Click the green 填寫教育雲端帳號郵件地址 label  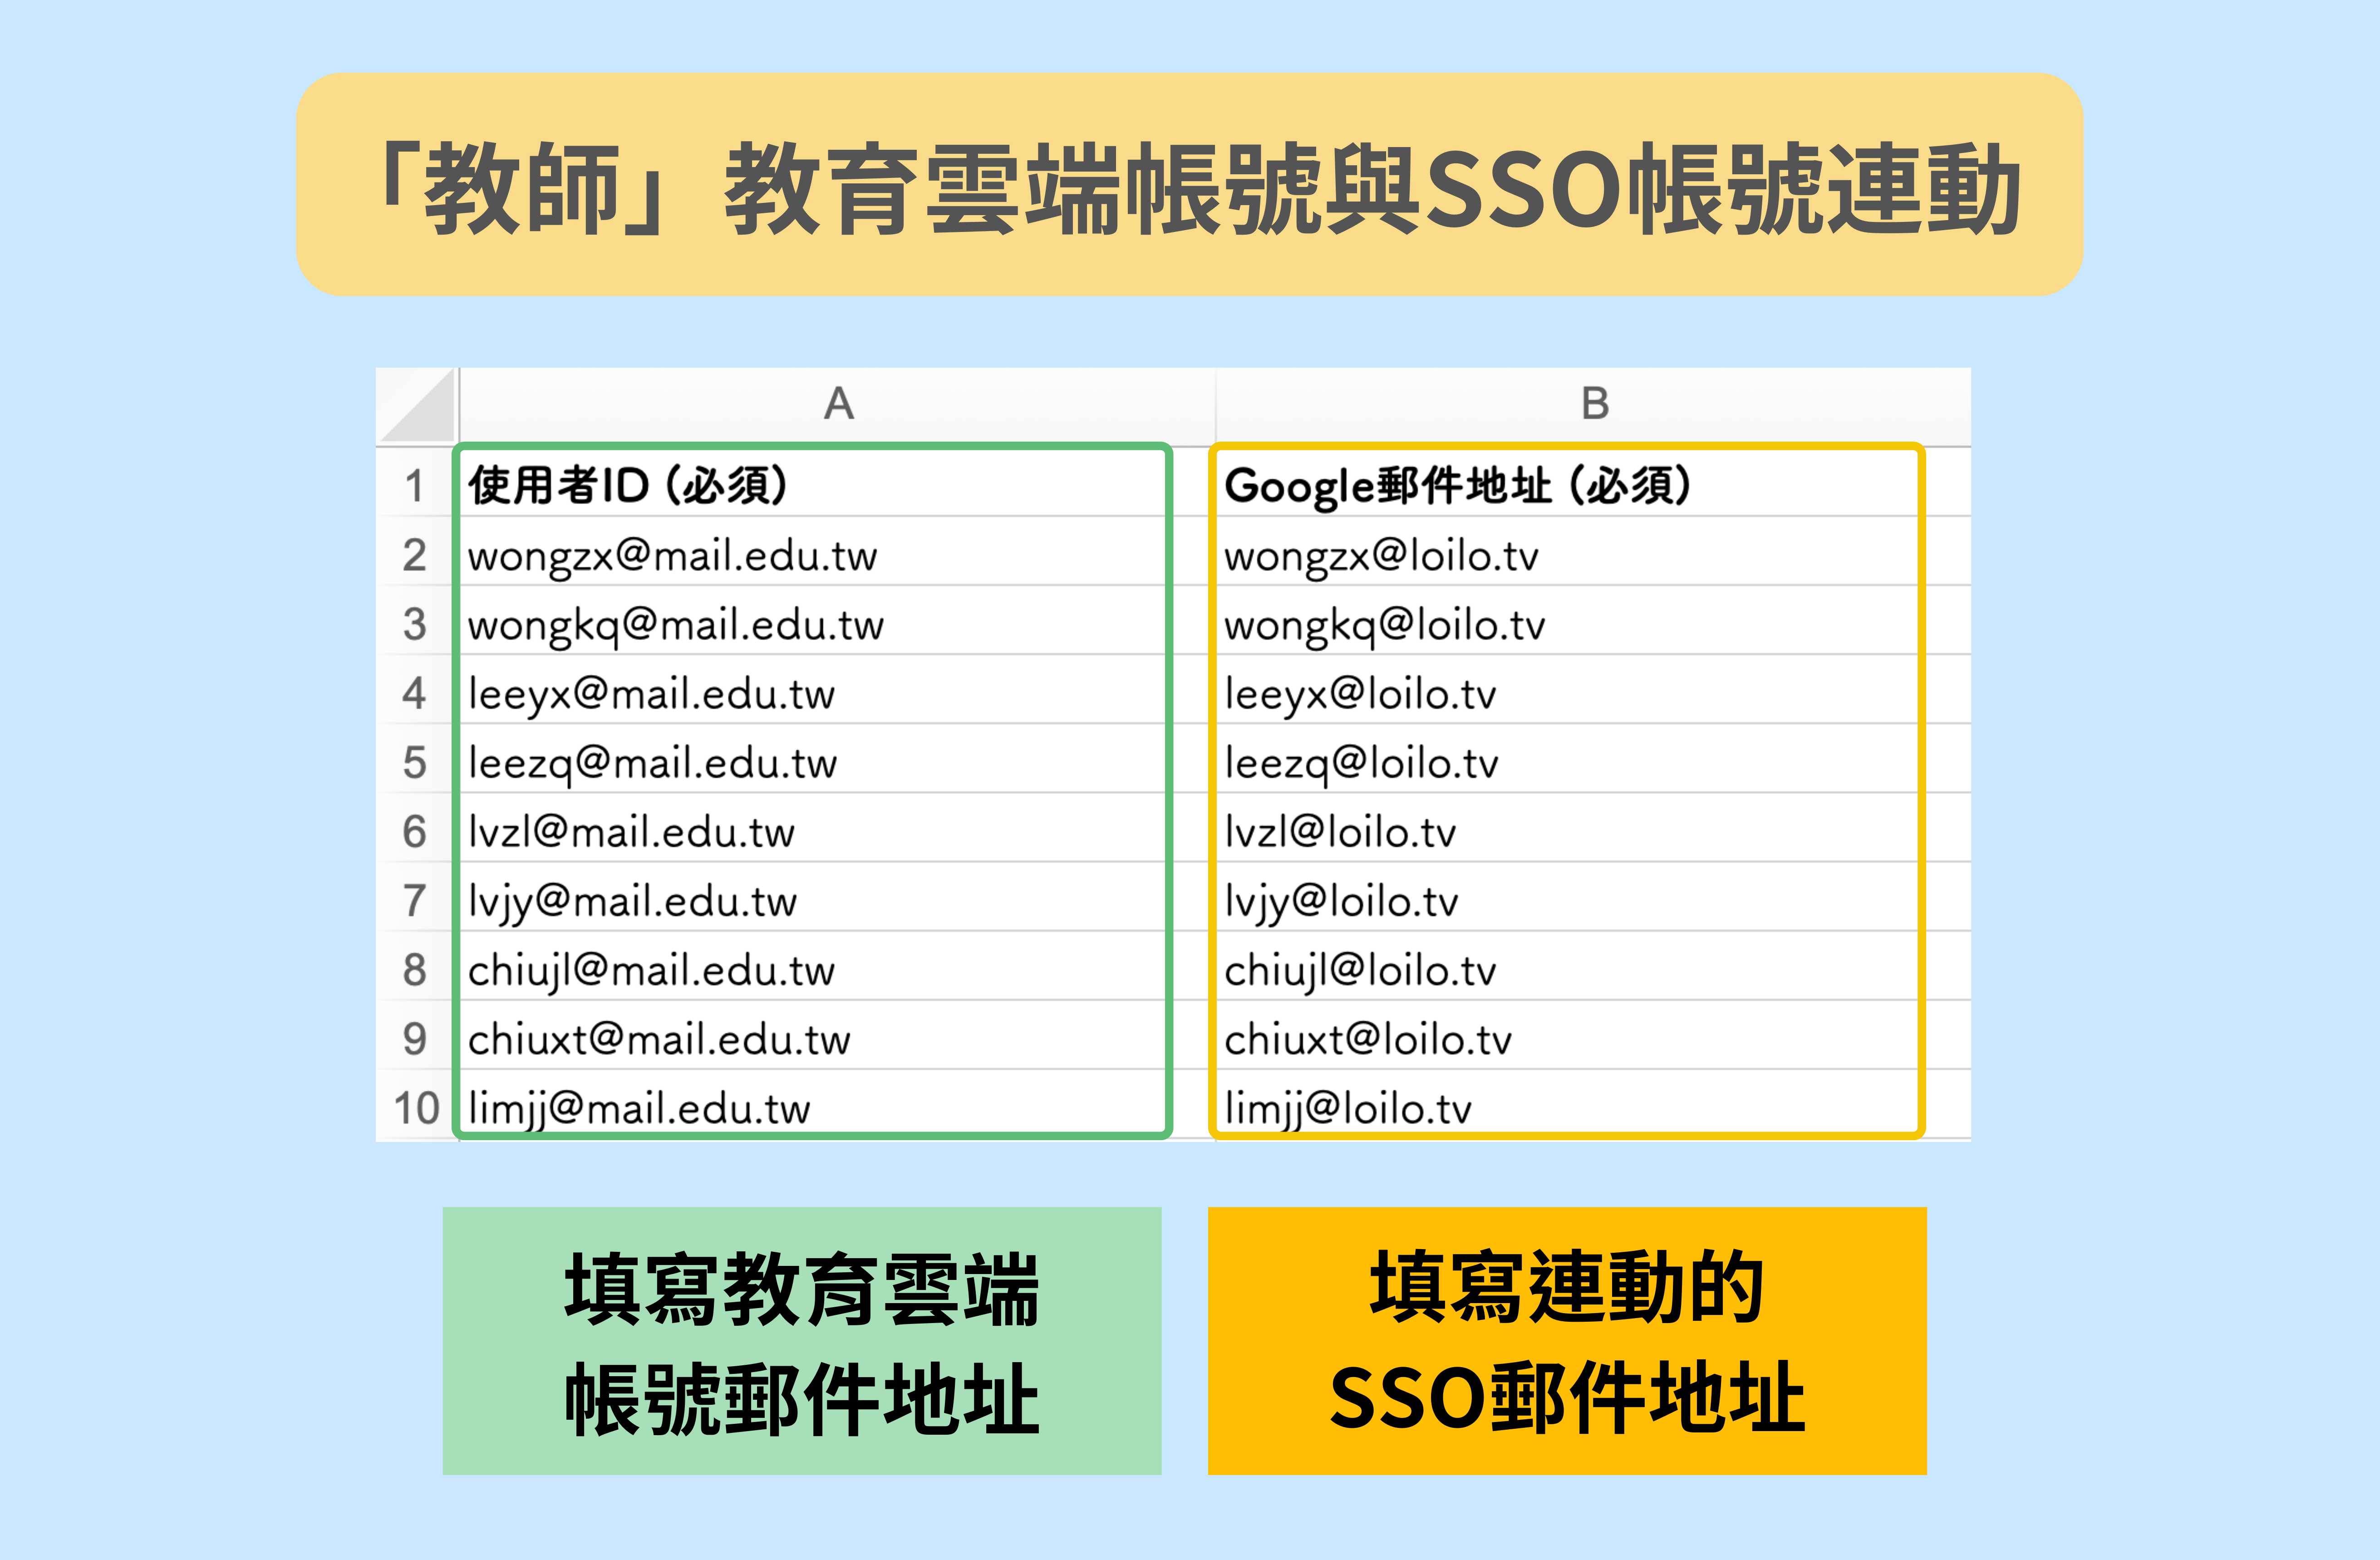click(x=802, y=1340)
